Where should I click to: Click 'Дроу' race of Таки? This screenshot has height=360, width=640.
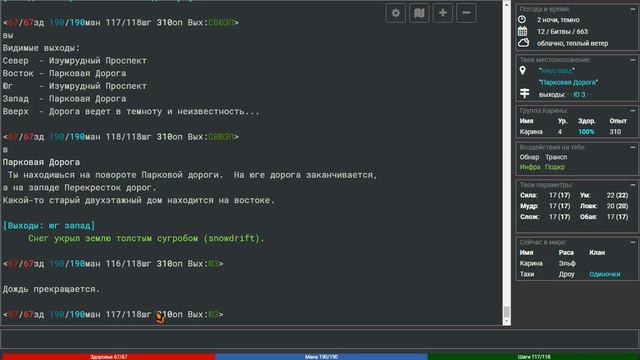coord(567,274)
